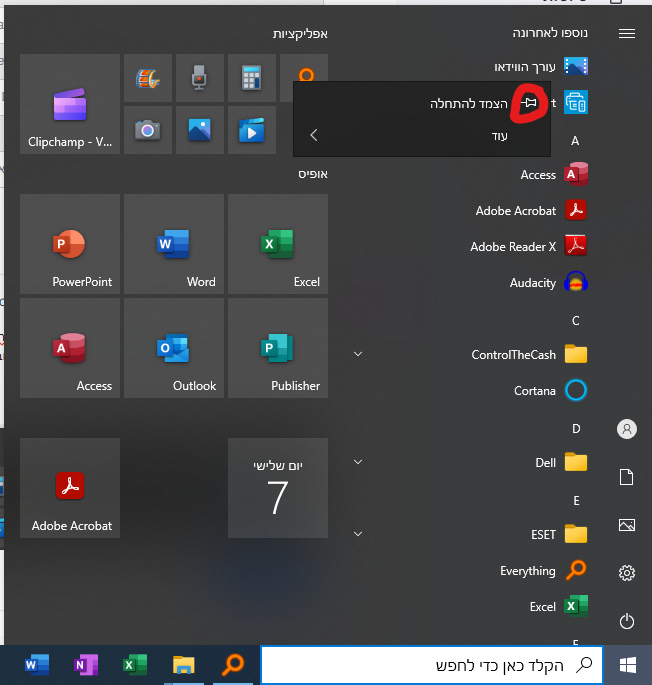
Task: Launch the PowerPoint tile
Action: point(70,244)
